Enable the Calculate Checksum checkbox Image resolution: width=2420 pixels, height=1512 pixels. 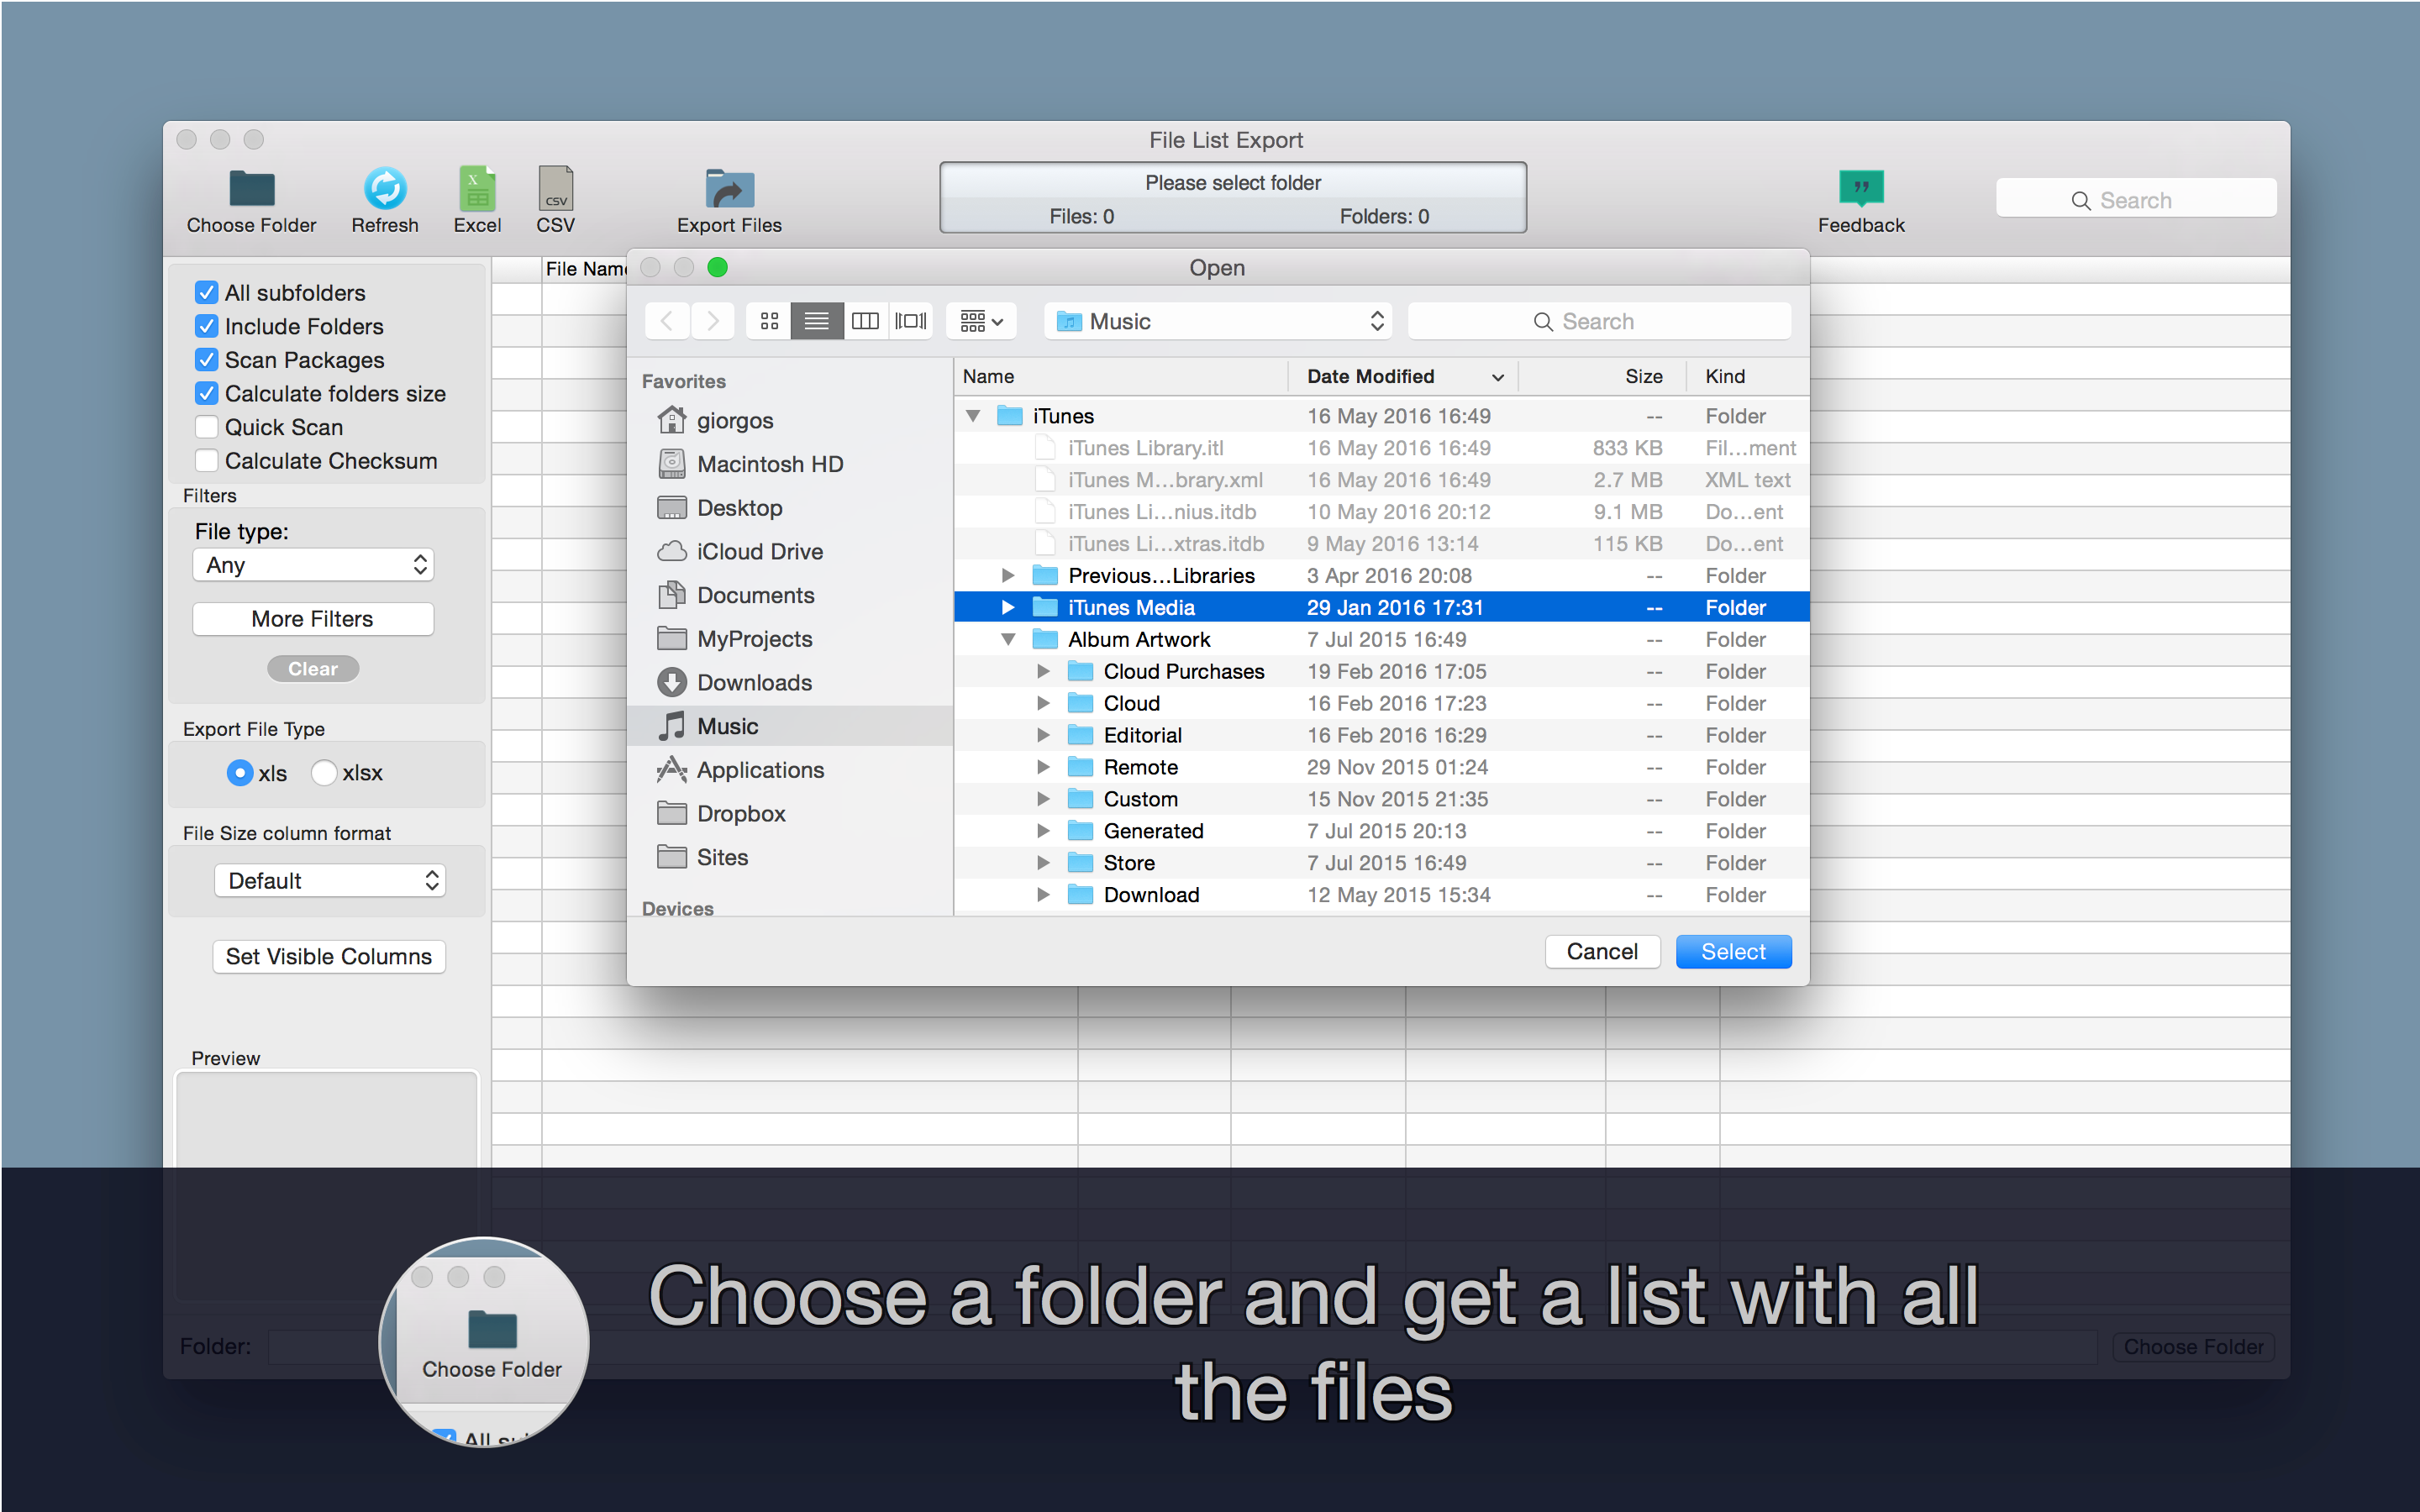(206, 458)
